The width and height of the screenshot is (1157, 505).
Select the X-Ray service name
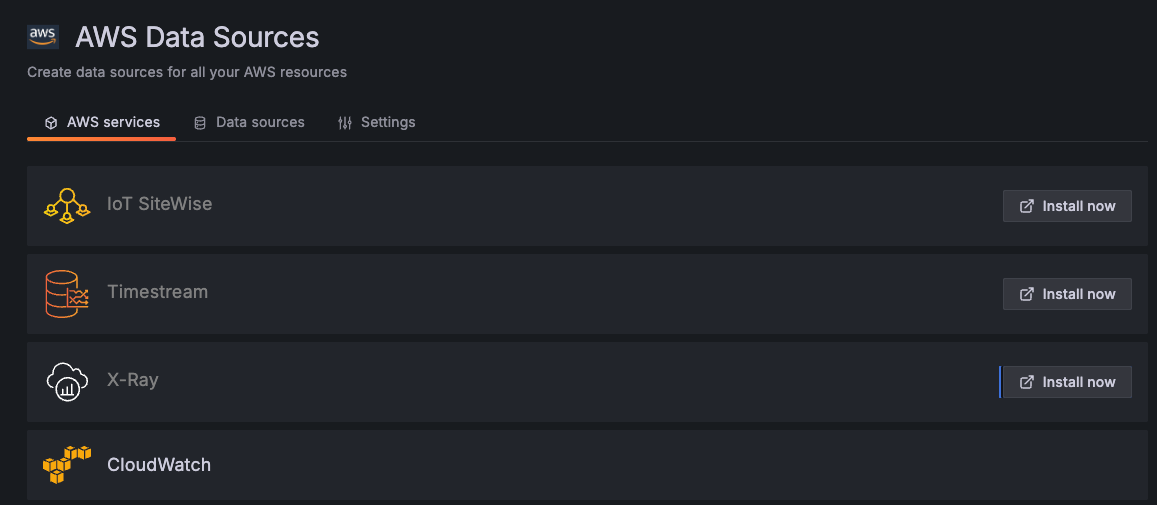tap(133, 380)
